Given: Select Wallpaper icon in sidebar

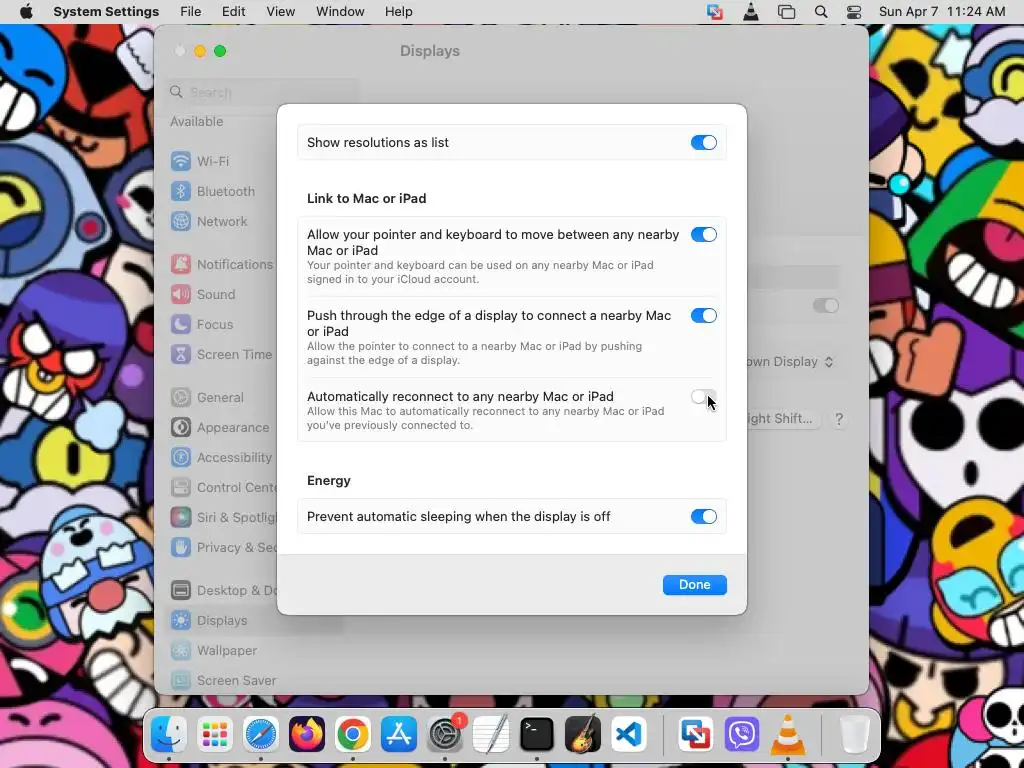Looking at the screenshot, I should coord(181,651).
